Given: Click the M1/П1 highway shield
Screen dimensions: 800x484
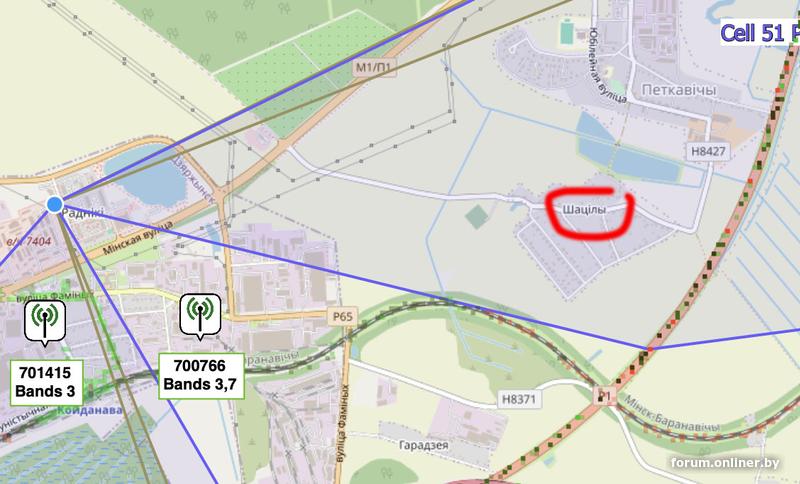Looking at the screenshot, I should (376, 67).
